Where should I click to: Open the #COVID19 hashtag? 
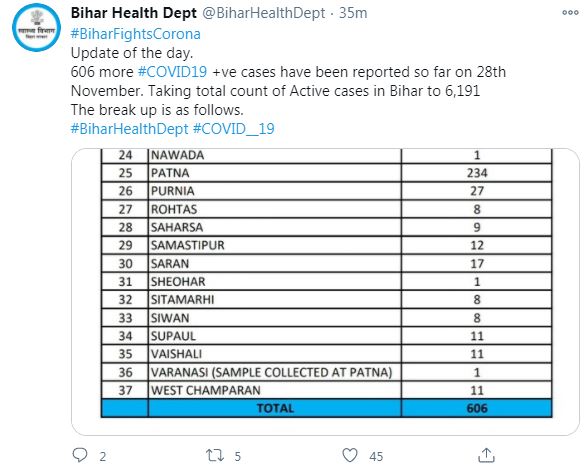[172, 72]
